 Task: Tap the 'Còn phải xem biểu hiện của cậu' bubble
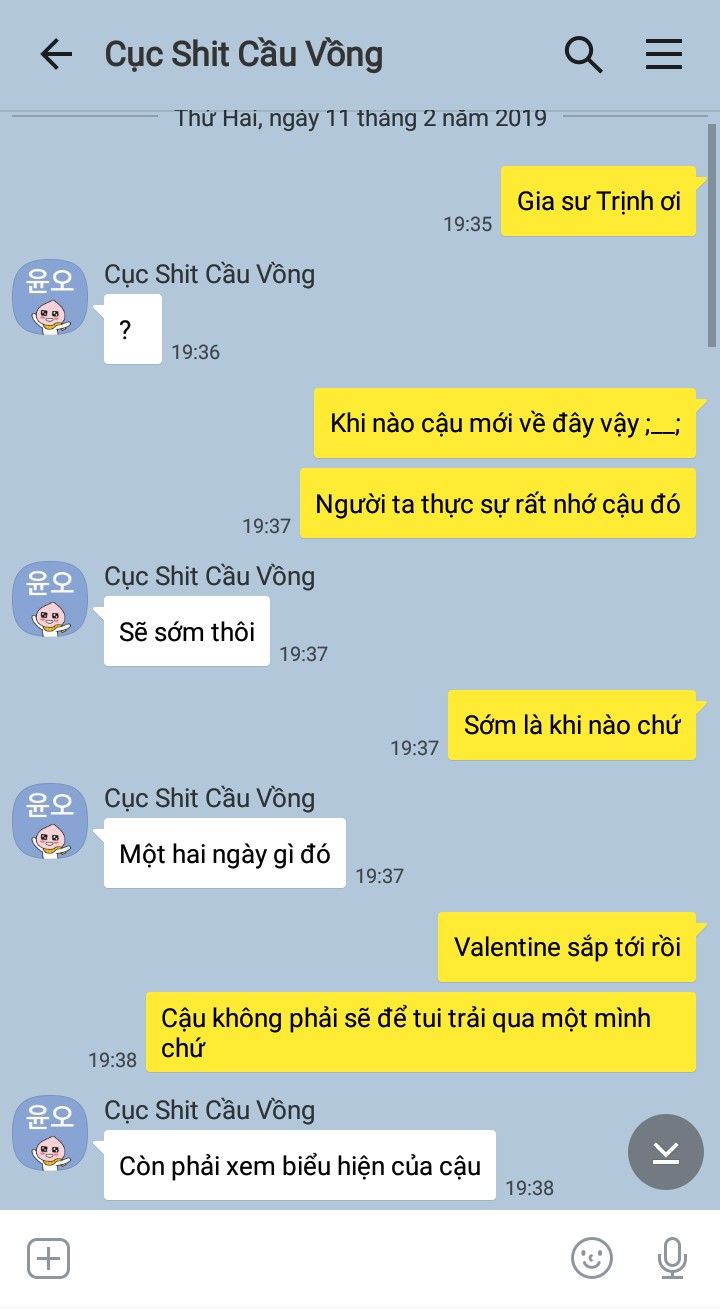[300, 1165]
